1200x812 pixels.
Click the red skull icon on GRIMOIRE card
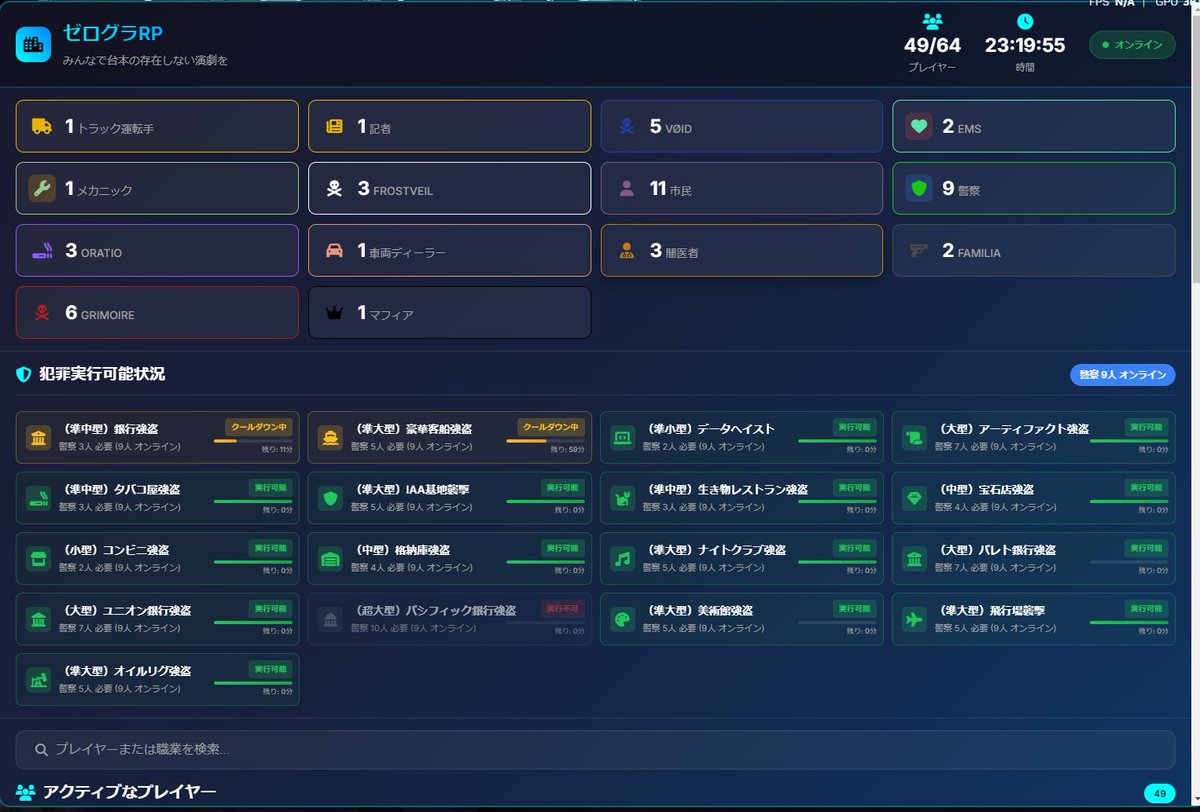41,313
